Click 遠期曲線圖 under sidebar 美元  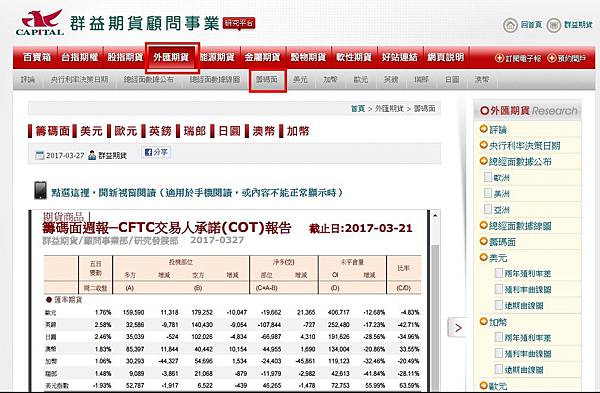(x=524, y=306)
